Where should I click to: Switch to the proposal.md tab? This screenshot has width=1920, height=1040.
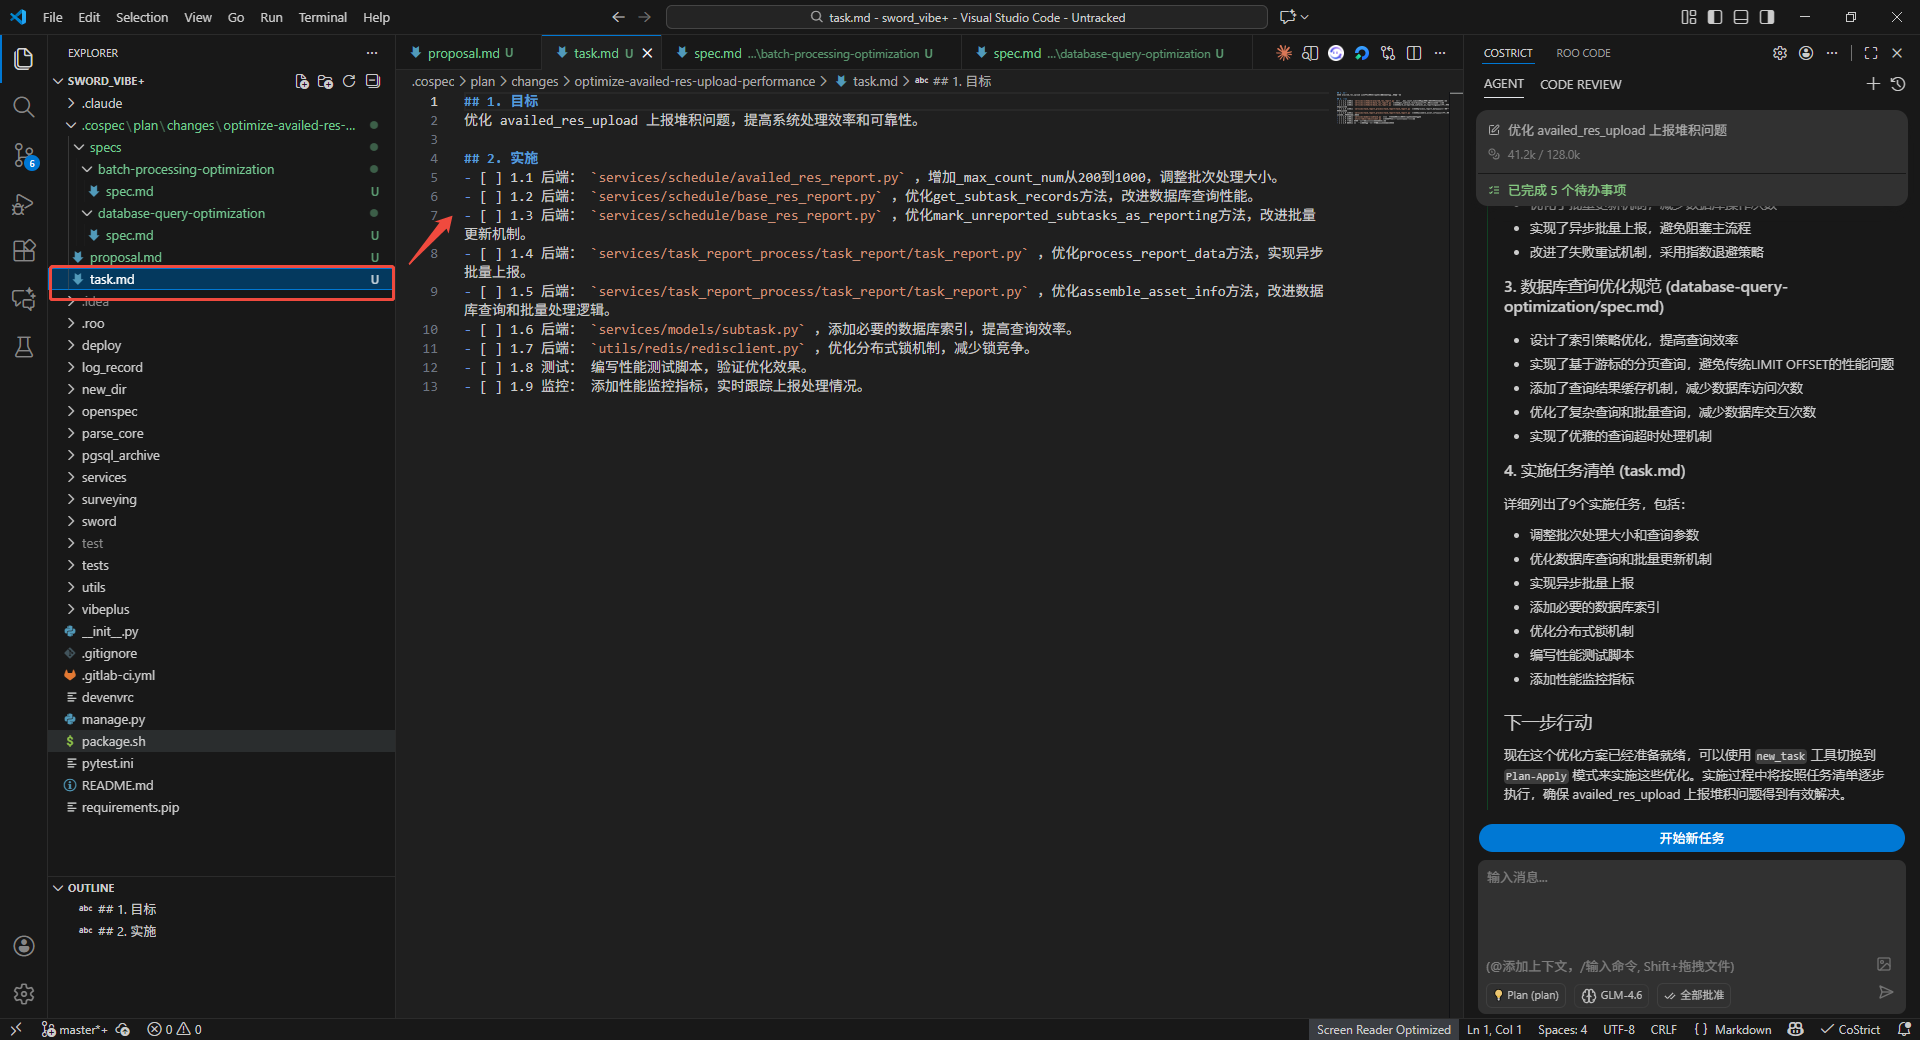coord(463,53)
